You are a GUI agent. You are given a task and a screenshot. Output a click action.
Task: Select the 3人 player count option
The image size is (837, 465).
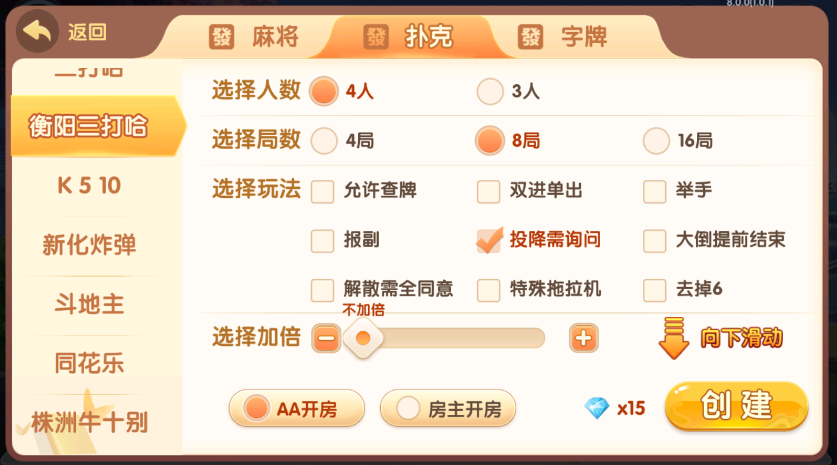[x=490, y=92]
